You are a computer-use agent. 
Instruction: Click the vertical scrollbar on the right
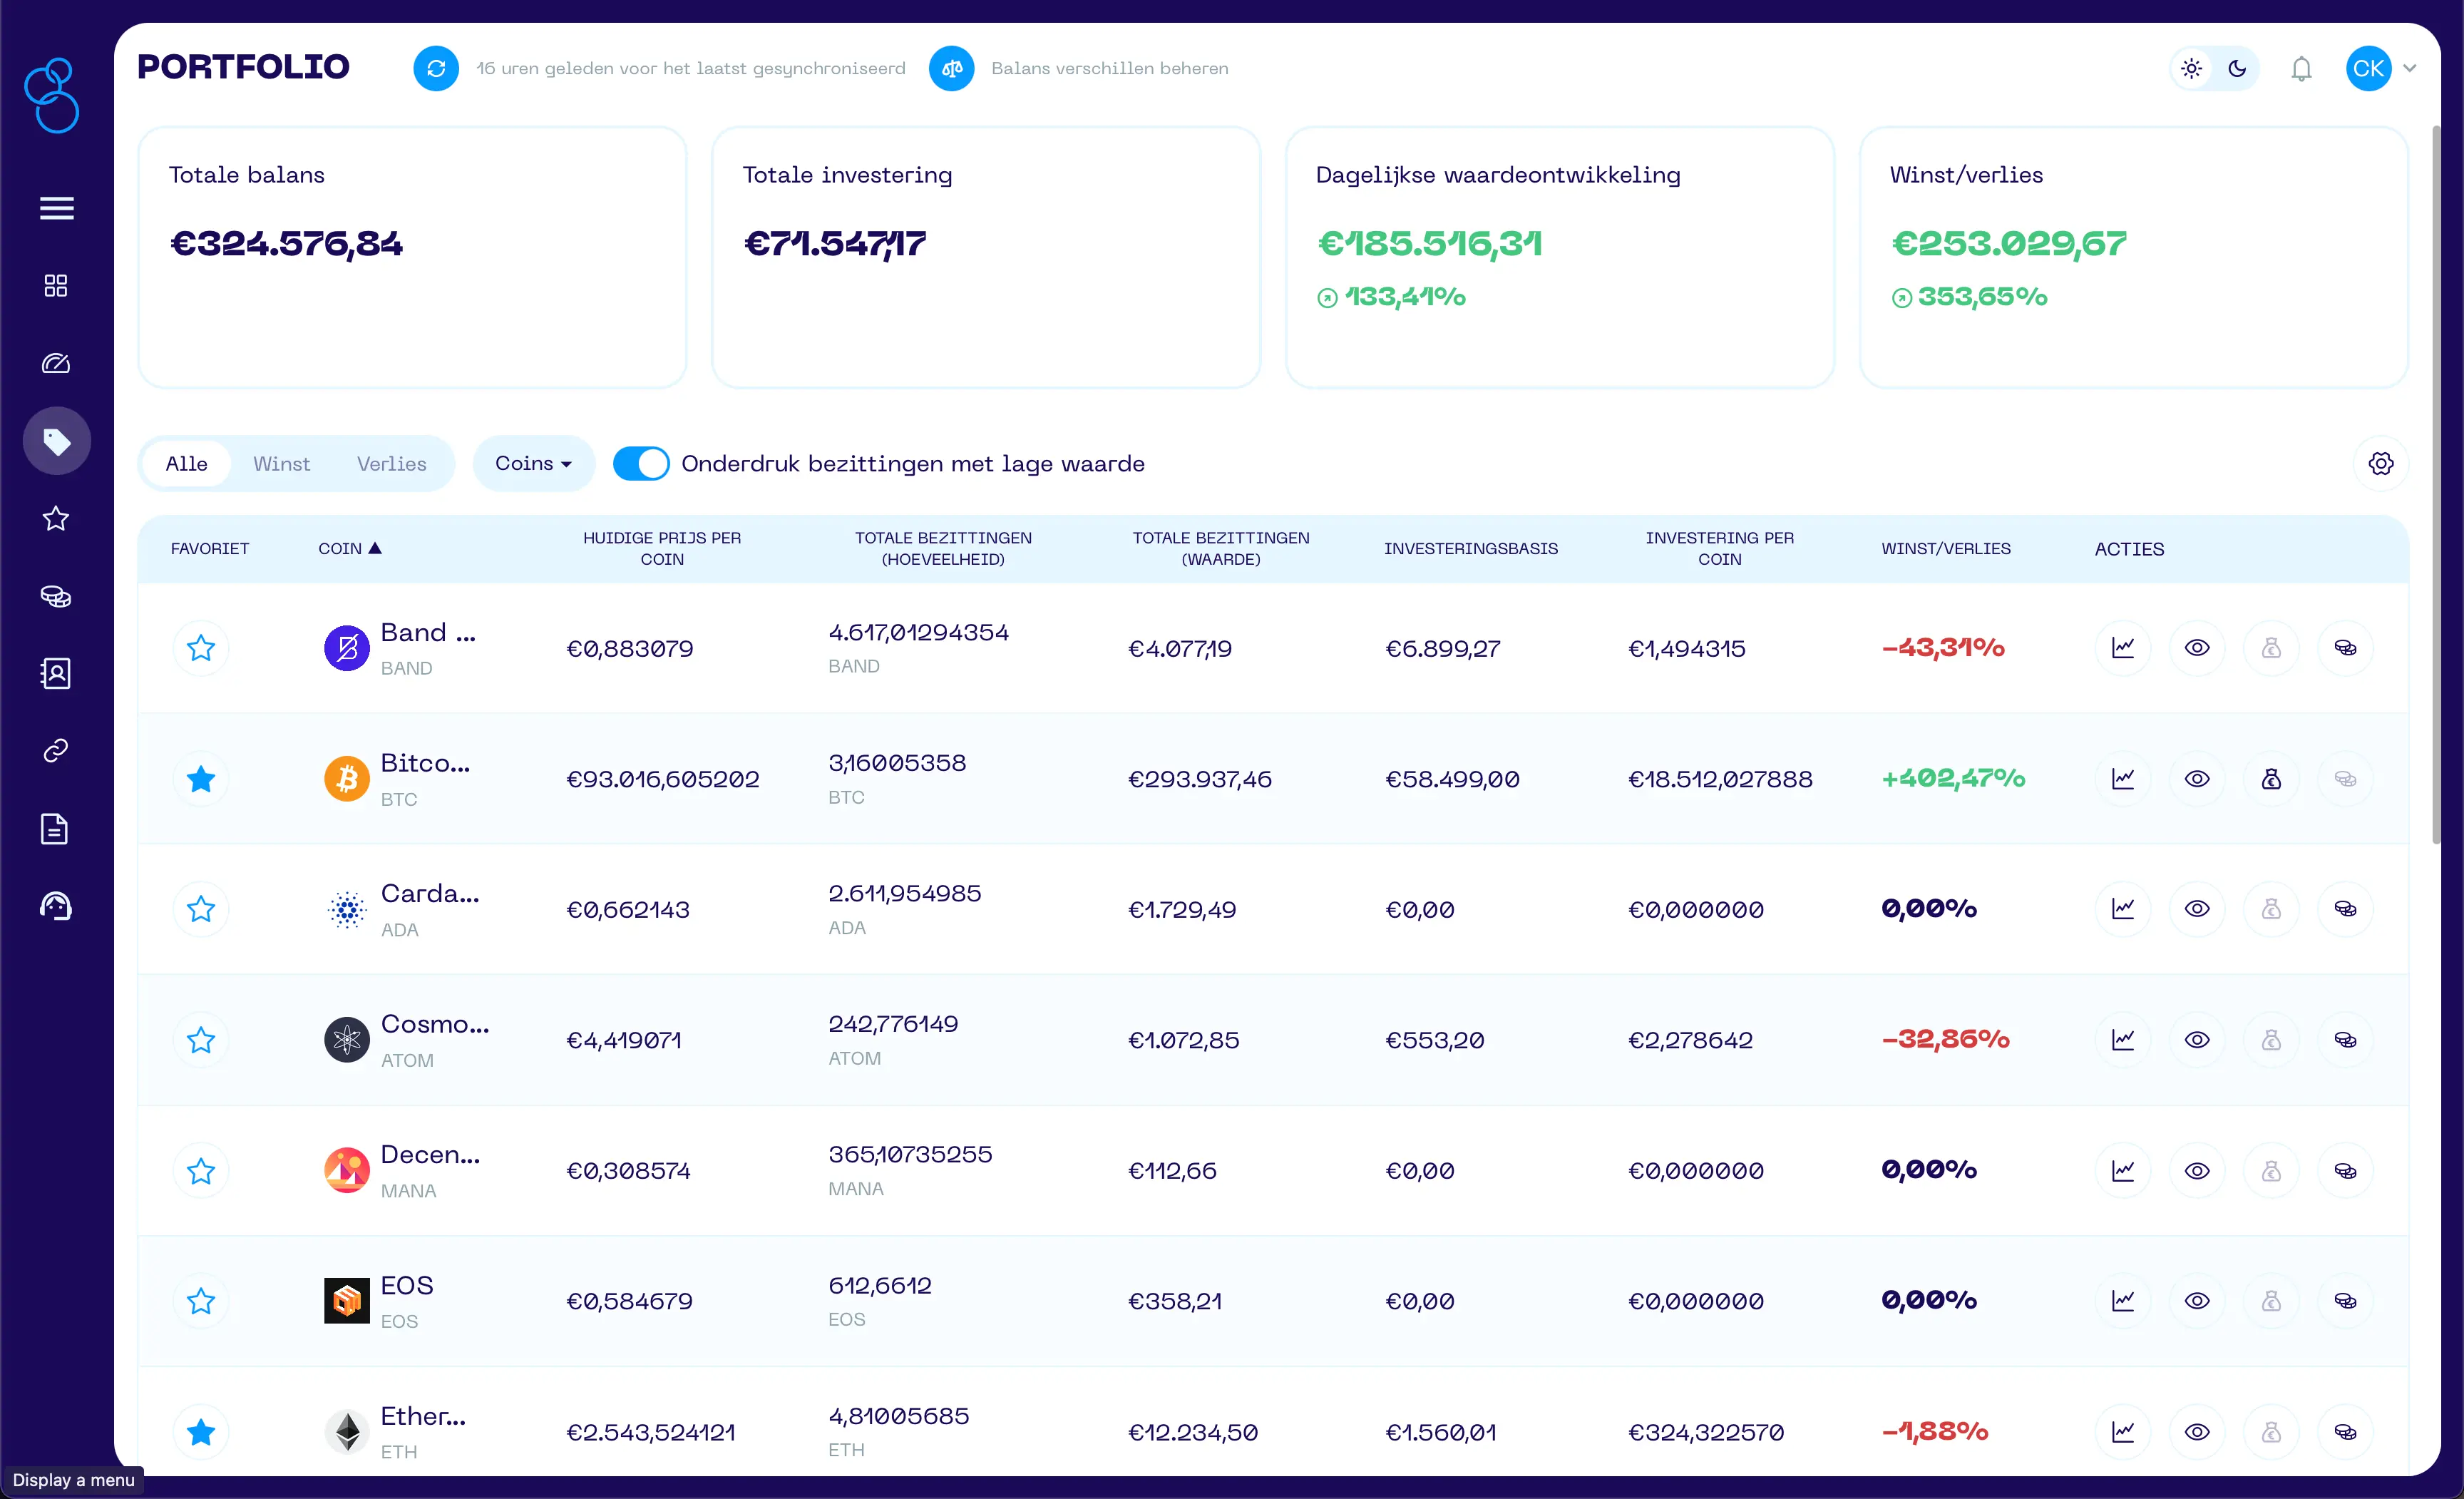[2435, 484]
